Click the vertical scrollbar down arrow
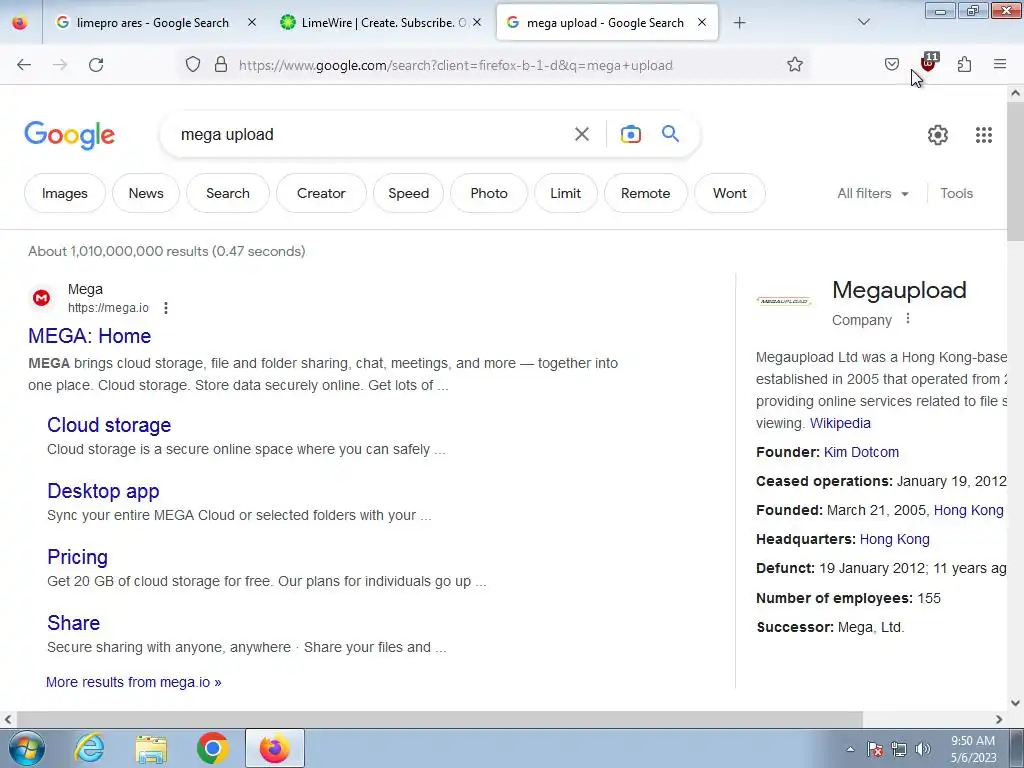This screenshot has width=1024, height=768. (1015, 703)
